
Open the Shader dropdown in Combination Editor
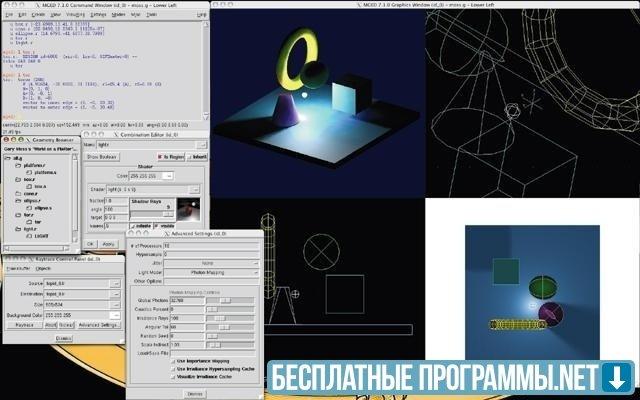[197, 189]
